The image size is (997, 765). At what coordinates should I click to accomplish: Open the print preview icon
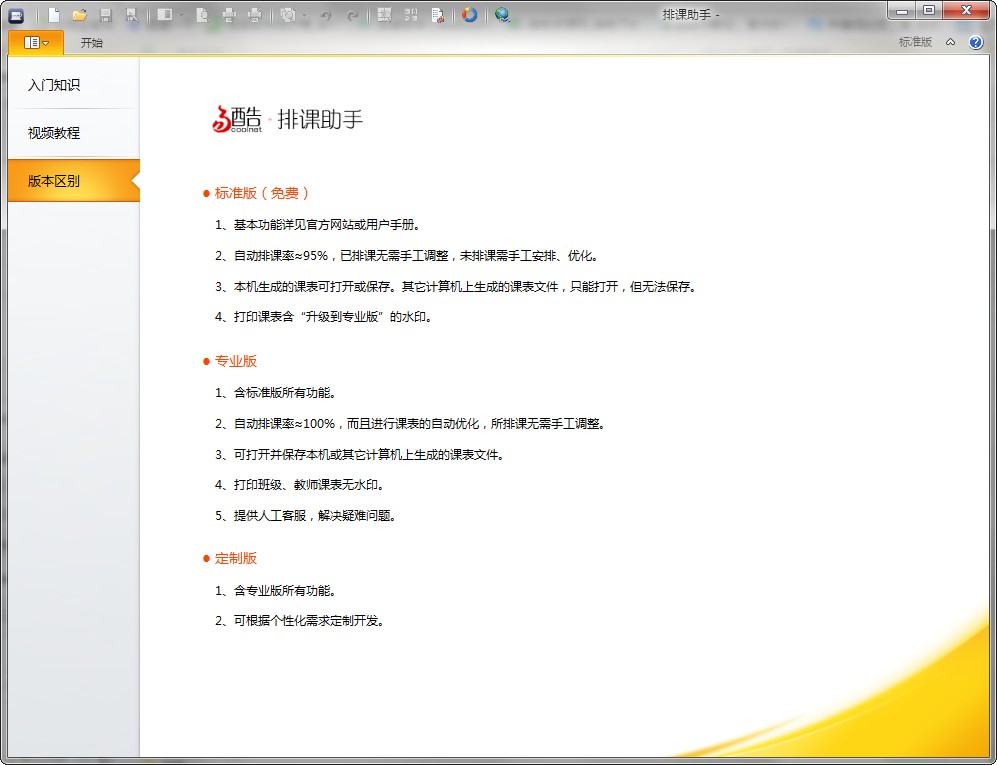click(202, 15)
